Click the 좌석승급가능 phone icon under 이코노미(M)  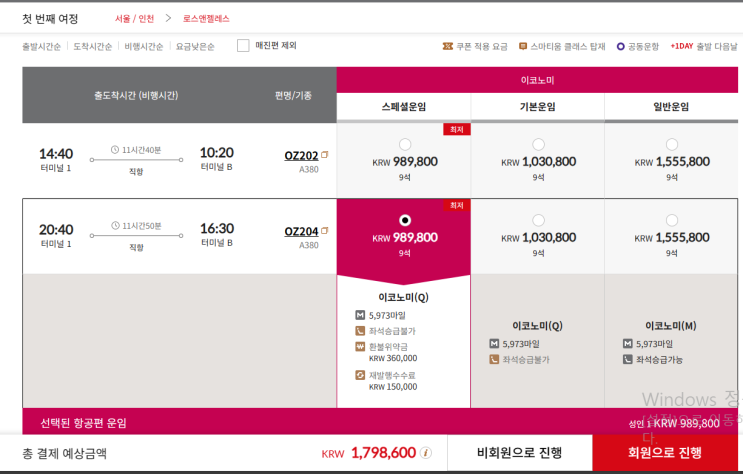tap(627, 359)
